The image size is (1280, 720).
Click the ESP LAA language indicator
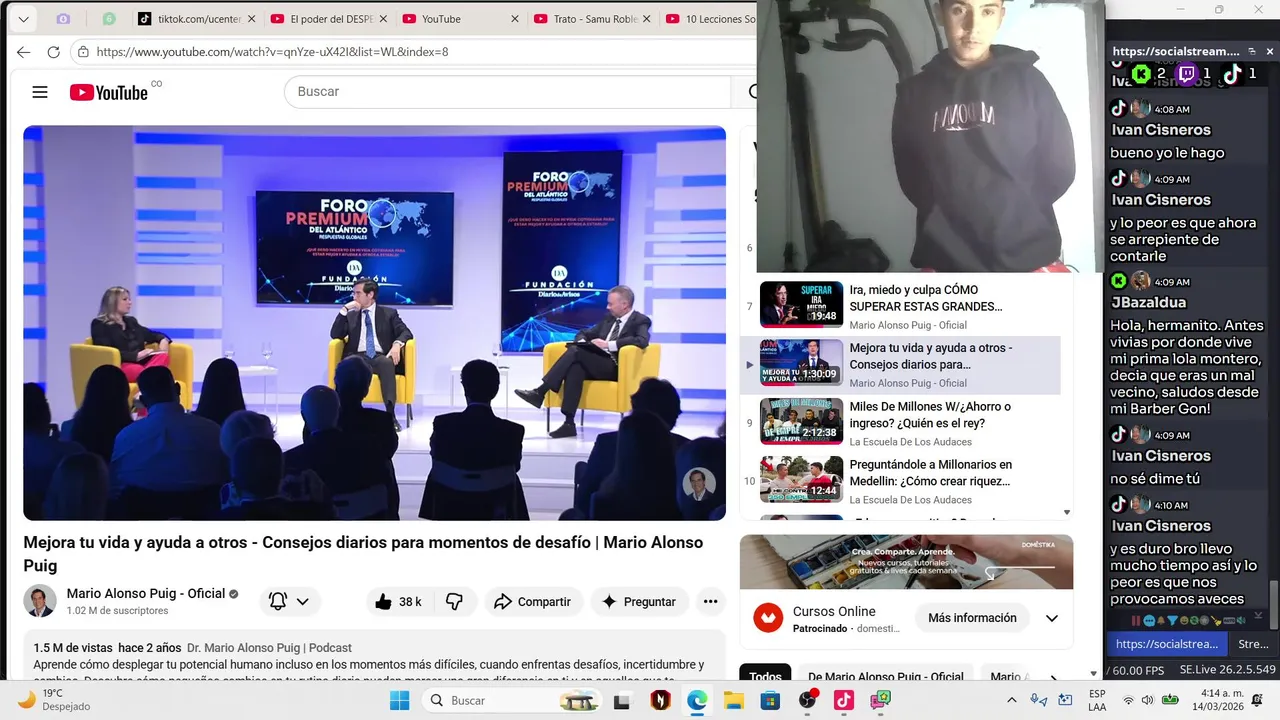click(1097, 700)
